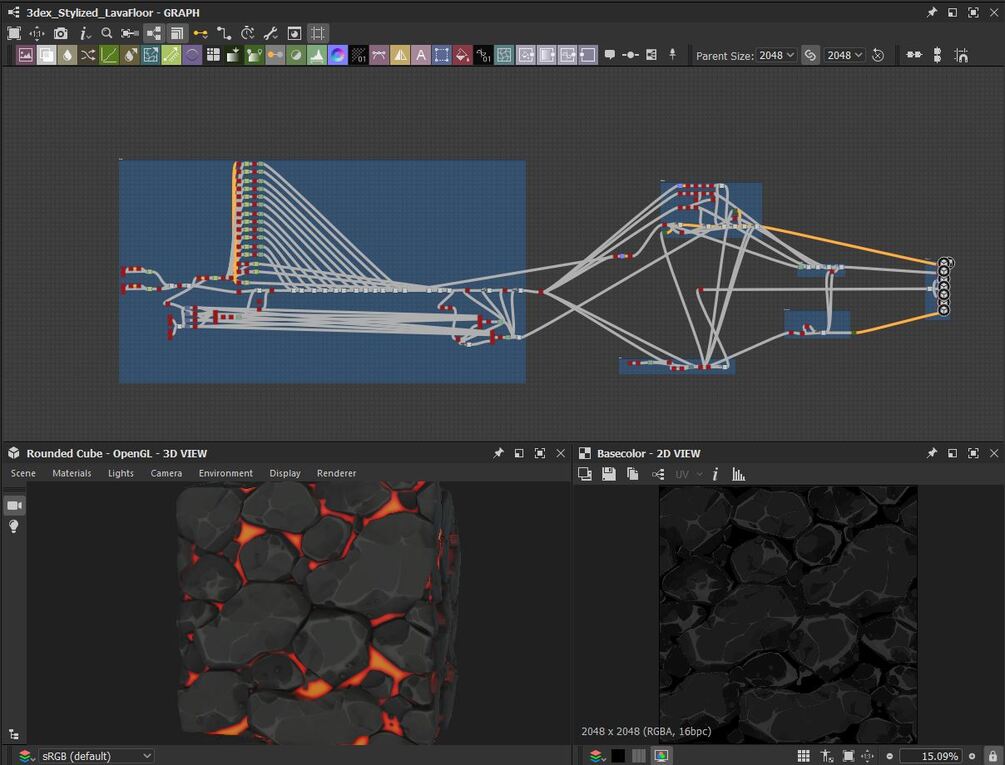
Task: Click the 15.09% zoom level field
Action: coord(930,756)
